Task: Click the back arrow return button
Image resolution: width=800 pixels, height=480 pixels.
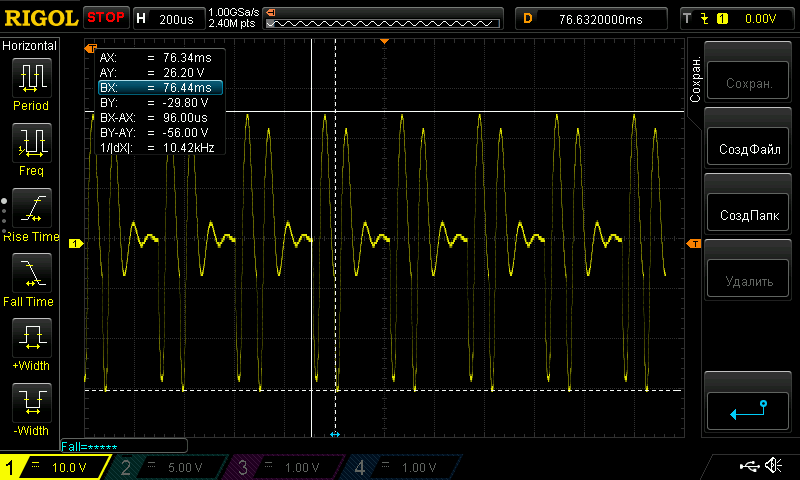Action: [748, 411]
